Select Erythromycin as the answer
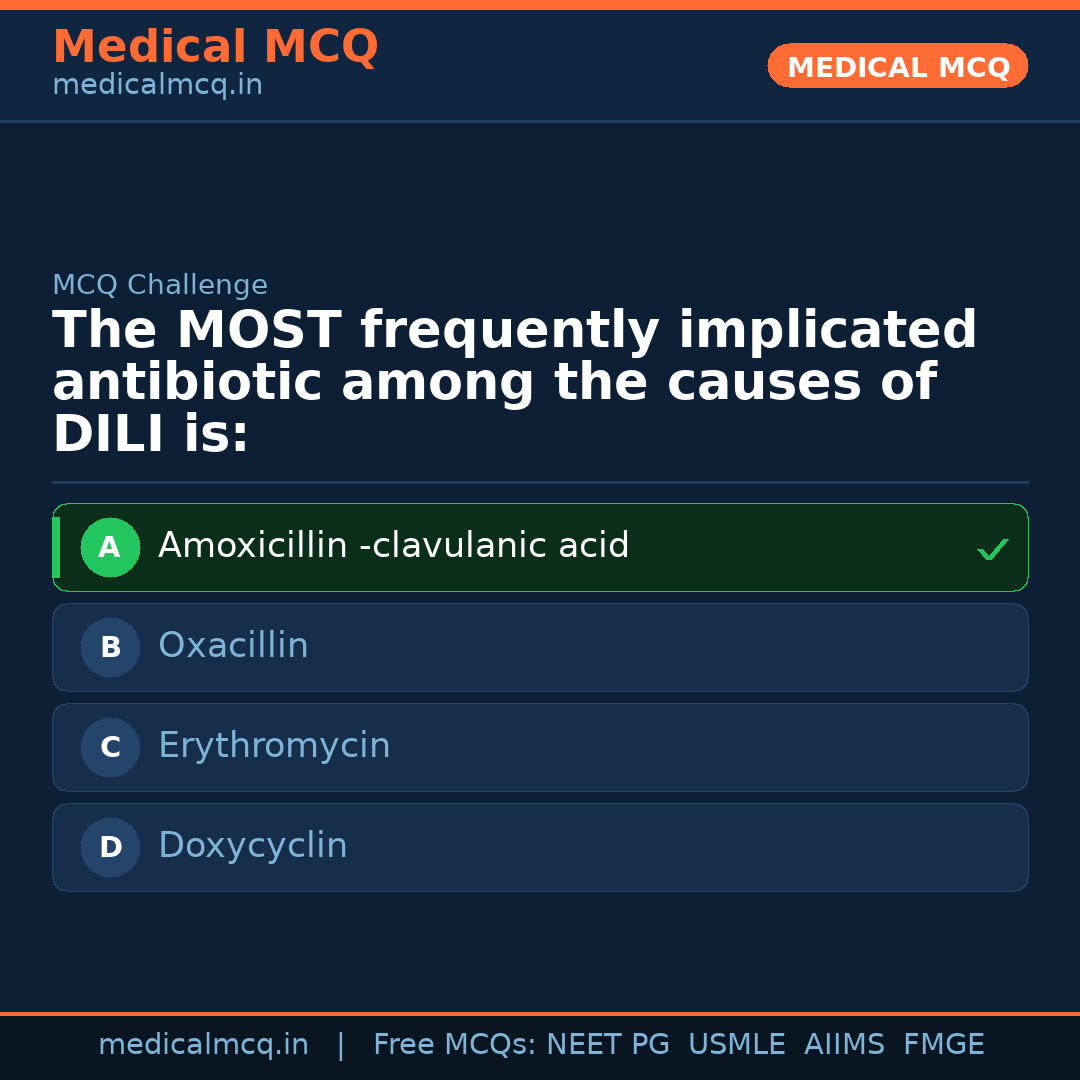The image size is (1080, 1080). click(x=274, y=746)
